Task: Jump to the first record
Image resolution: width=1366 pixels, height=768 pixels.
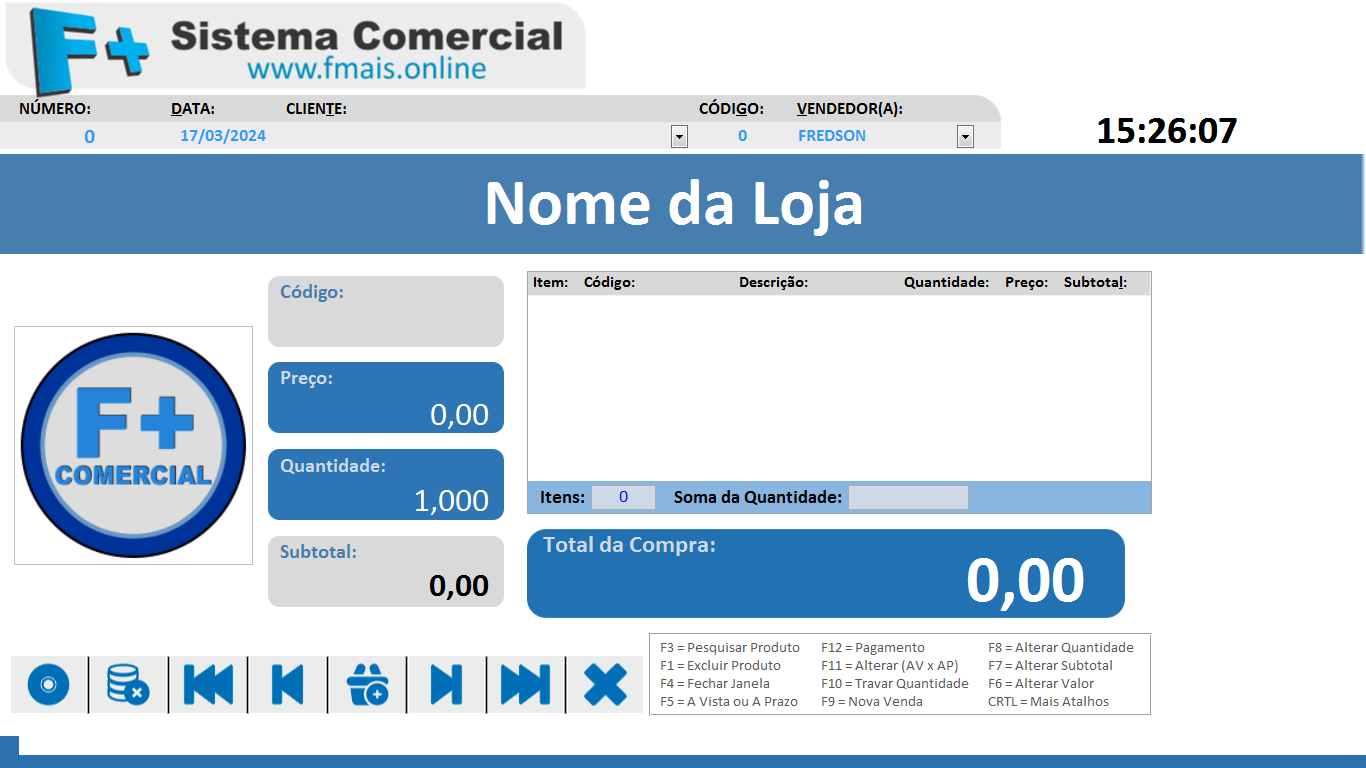Action: (208, 685)
